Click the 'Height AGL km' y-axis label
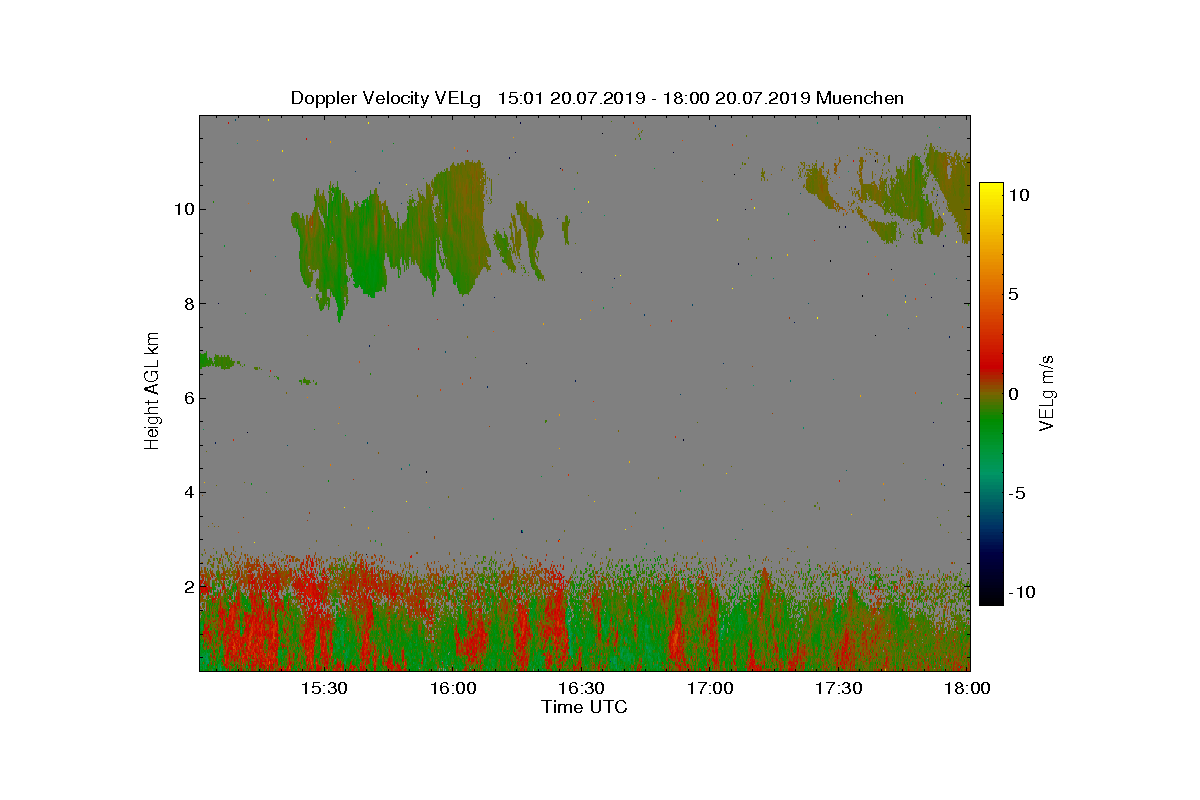 (x=152, y=390)
